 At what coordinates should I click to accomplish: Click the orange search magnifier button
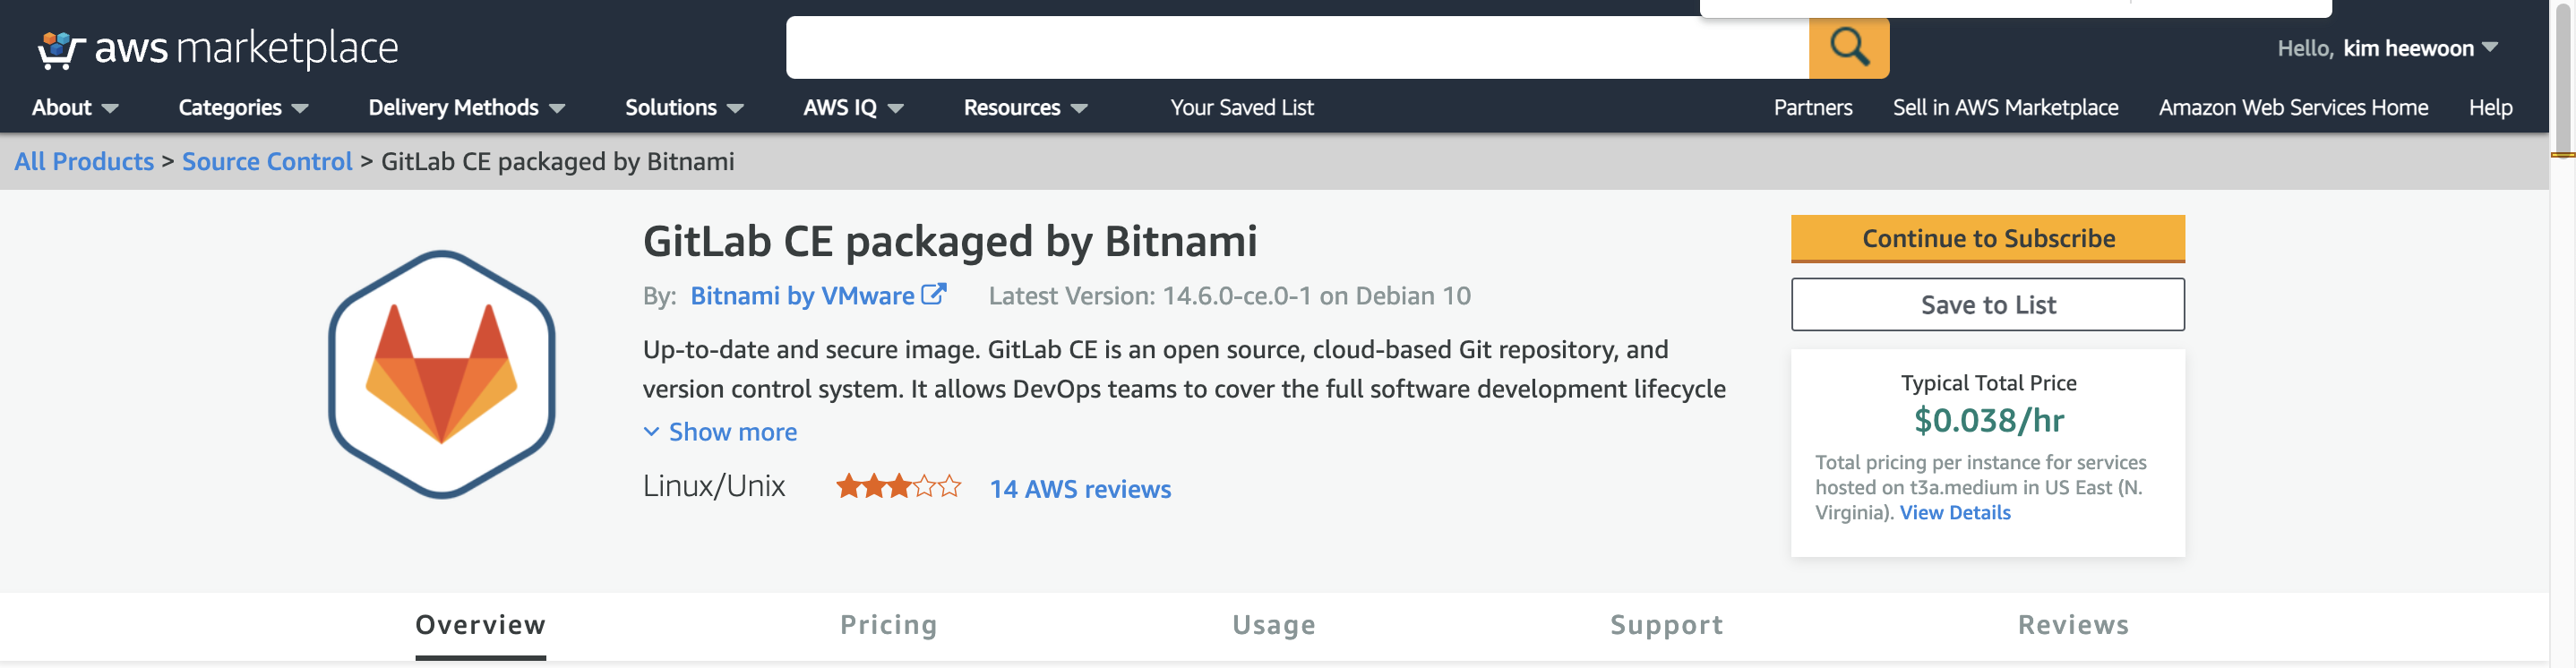[x=1848, y=47]
